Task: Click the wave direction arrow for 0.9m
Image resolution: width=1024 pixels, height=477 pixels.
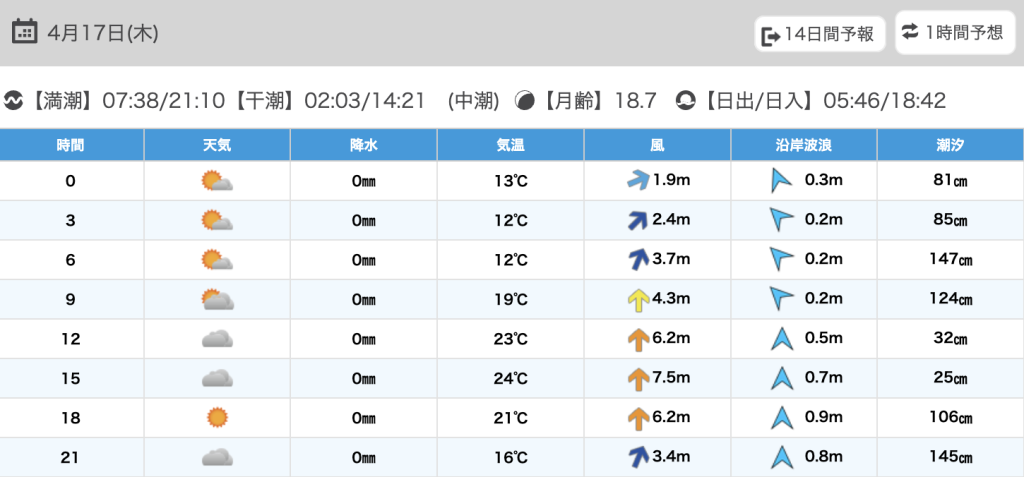Action: tap(781, 418)
